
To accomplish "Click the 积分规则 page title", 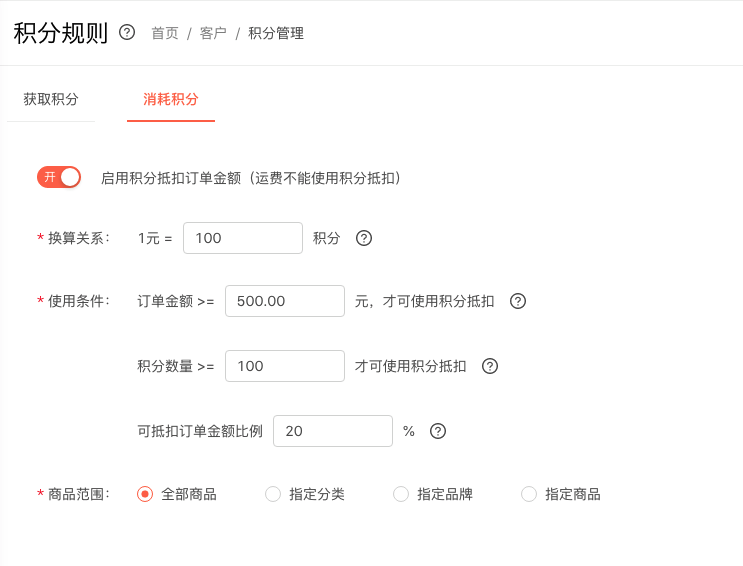I will (61, 33).
